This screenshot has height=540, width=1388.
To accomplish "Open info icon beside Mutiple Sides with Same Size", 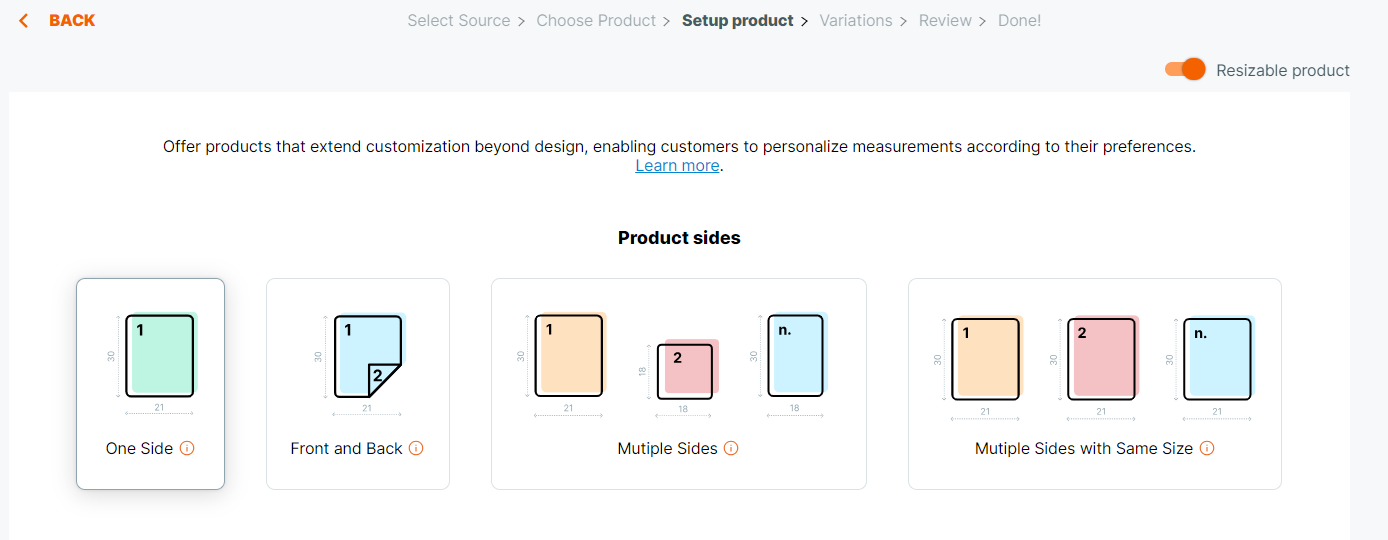I will point(1207,448).
